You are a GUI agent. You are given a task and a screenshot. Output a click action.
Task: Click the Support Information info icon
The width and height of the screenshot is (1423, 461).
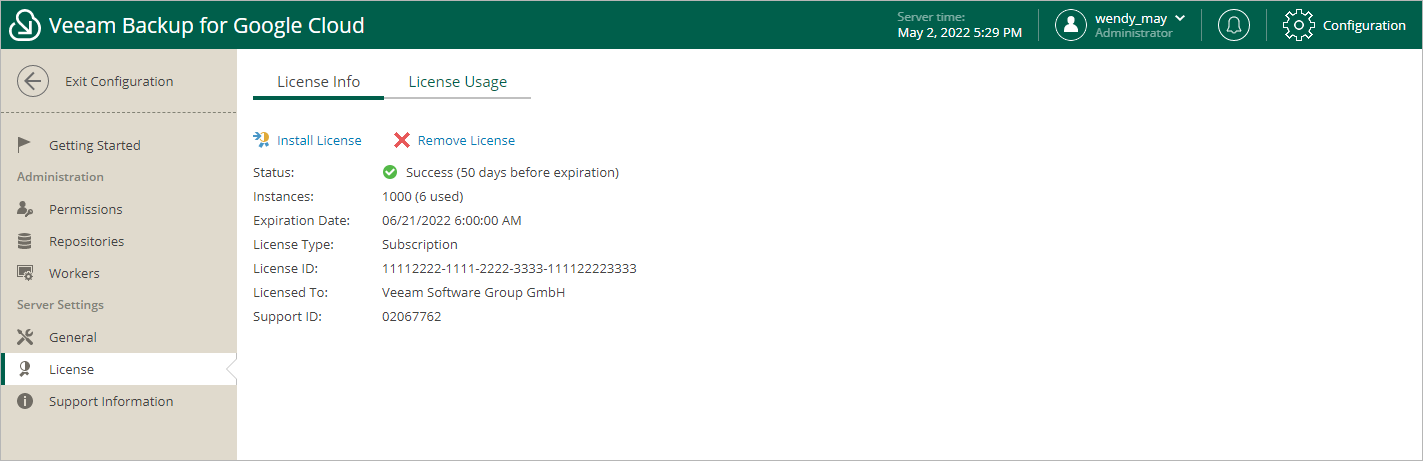[x=26, y=401]
